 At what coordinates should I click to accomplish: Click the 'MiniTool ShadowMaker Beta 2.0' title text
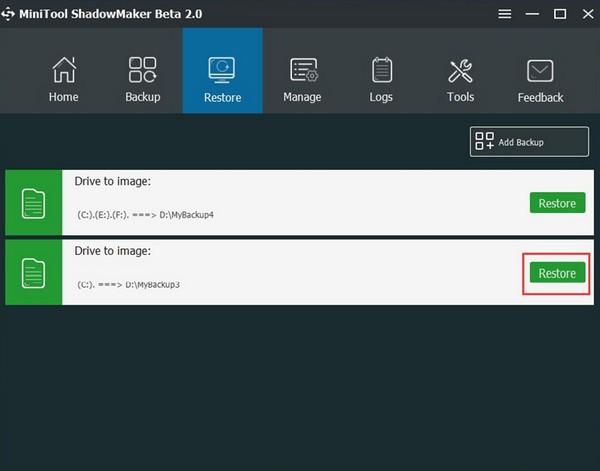(x=111, y=14)
